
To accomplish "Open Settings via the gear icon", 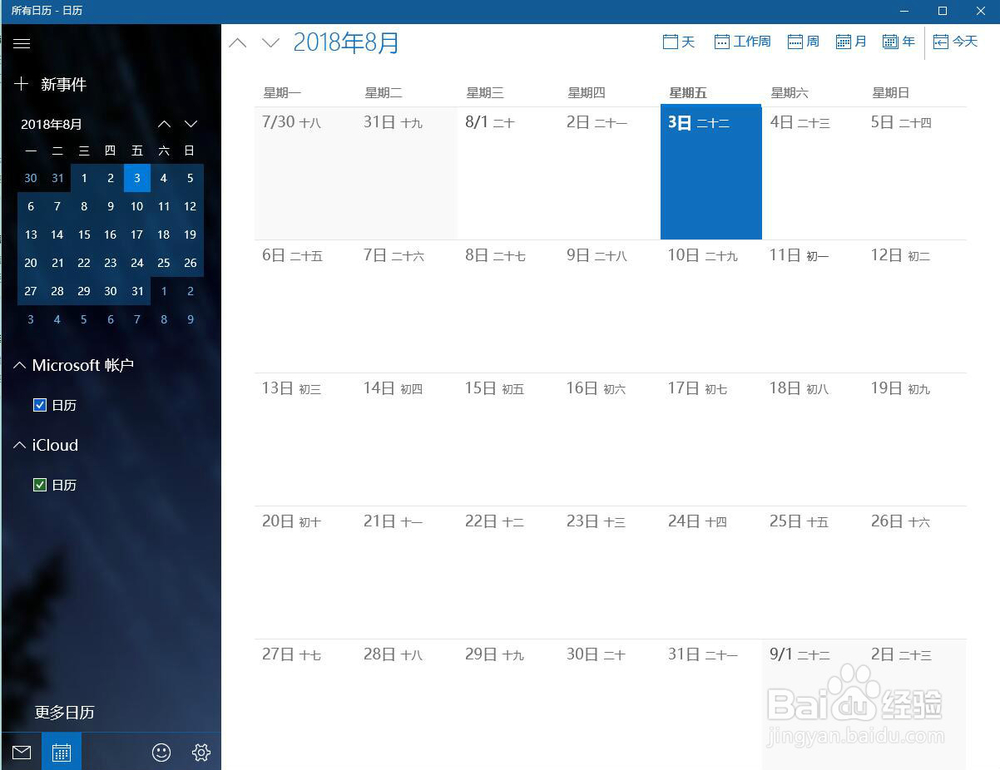I will [200, 752].
